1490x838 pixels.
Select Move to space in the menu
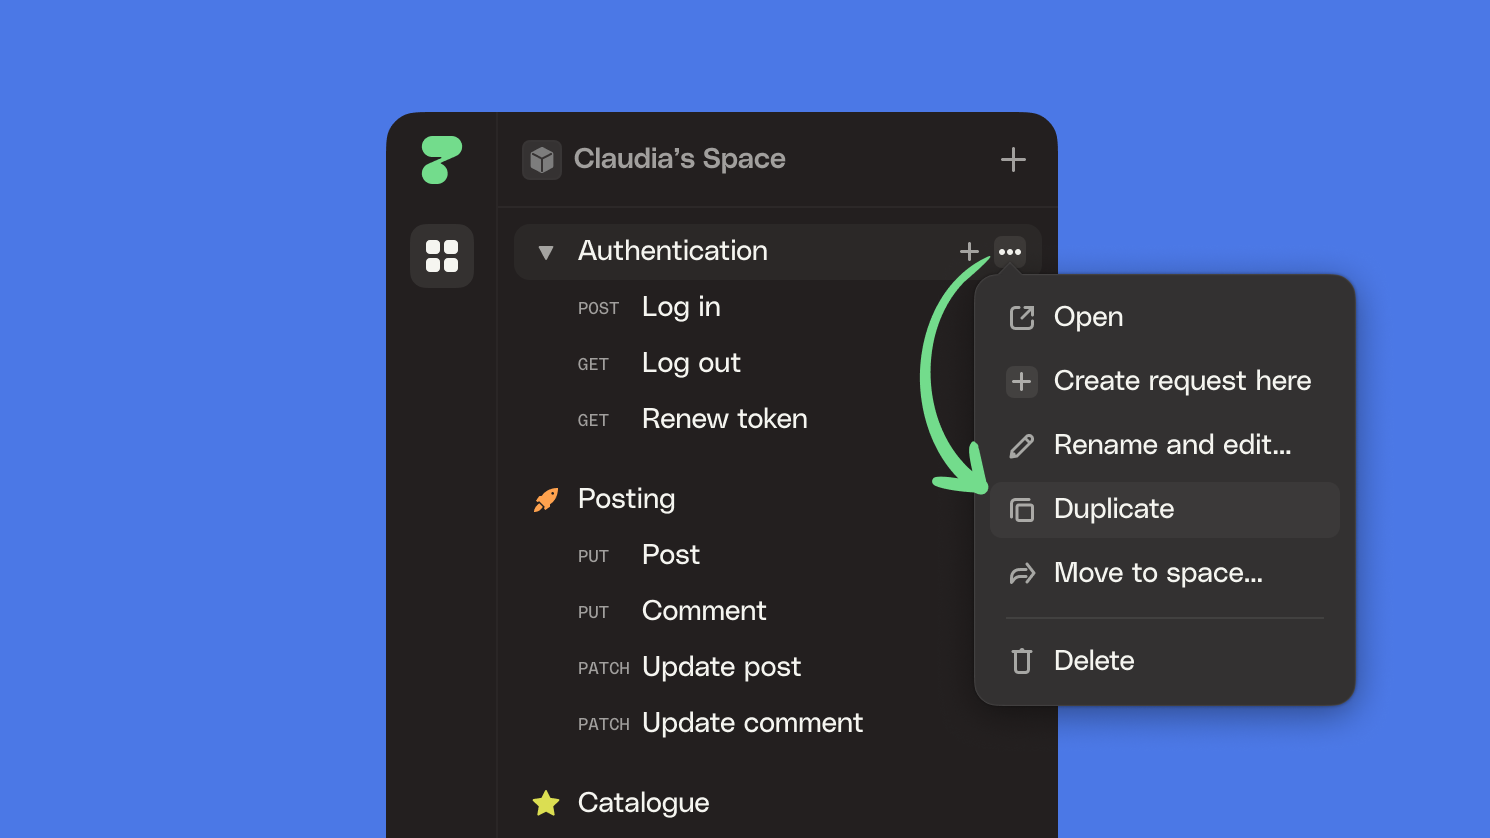click(1158, 573)
